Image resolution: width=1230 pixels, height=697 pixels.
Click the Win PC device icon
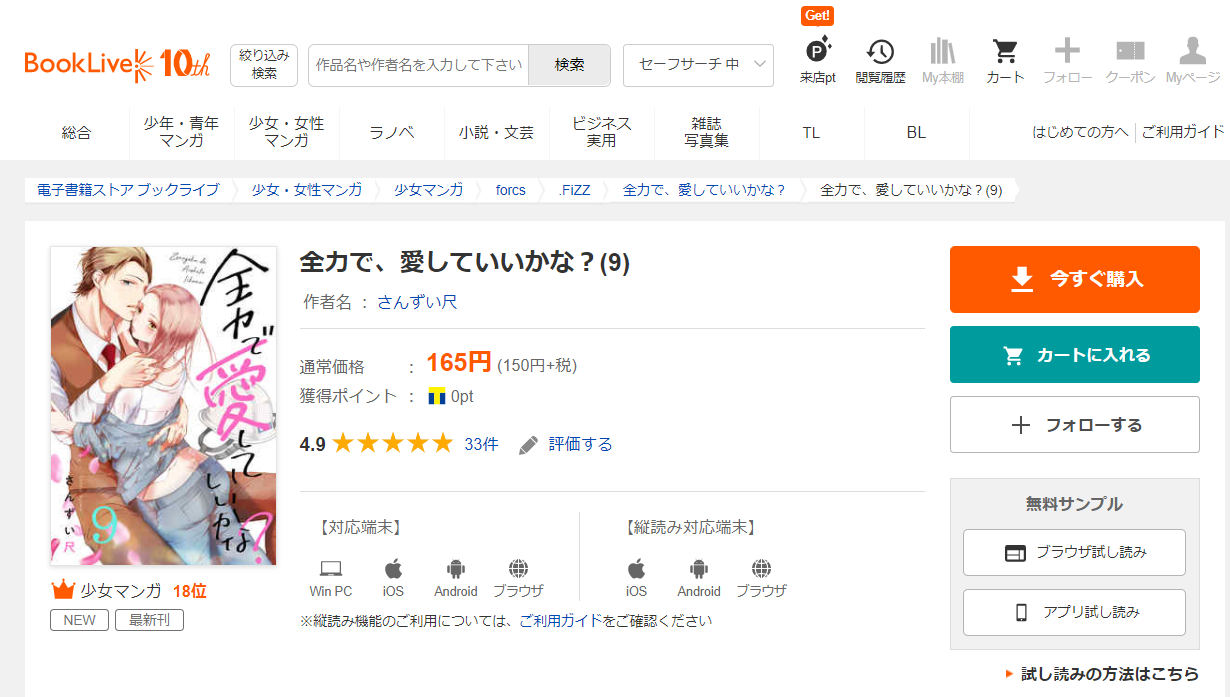[331, 569]
